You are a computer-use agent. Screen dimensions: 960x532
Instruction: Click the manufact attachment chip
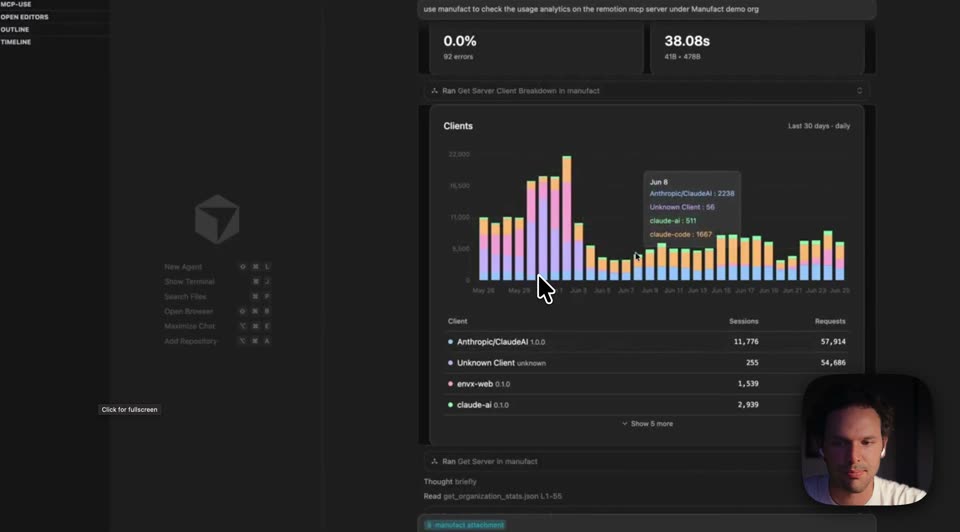tap(465, 525)
